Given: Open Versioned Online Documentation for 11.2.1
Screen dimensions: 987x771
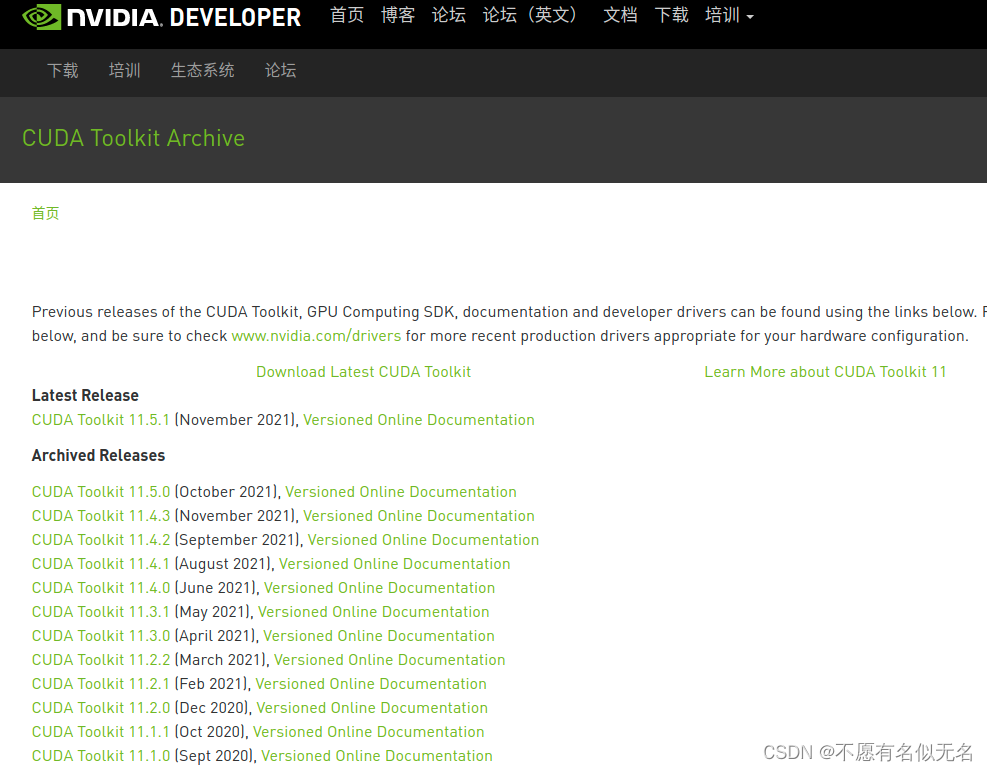Looking at the screenshot, I should 371,684.
